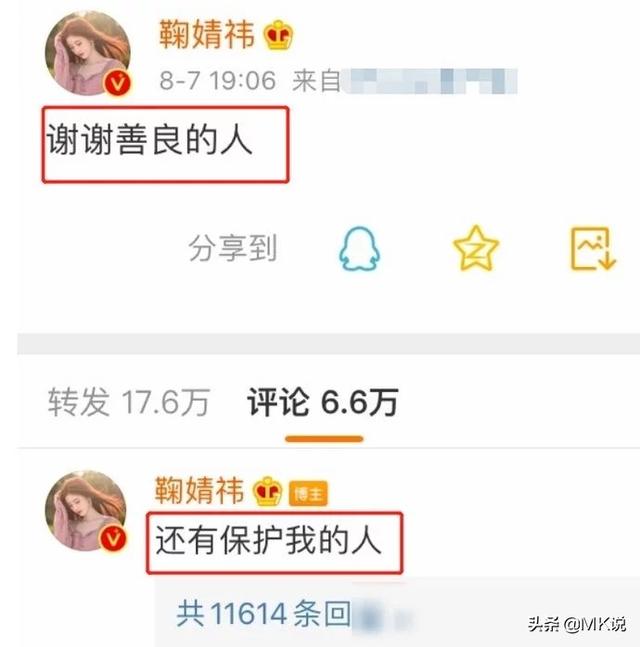Viewport: 640px width, 647px height.
Task: Expand 共11614条回复 replies link
Action: 264,614
